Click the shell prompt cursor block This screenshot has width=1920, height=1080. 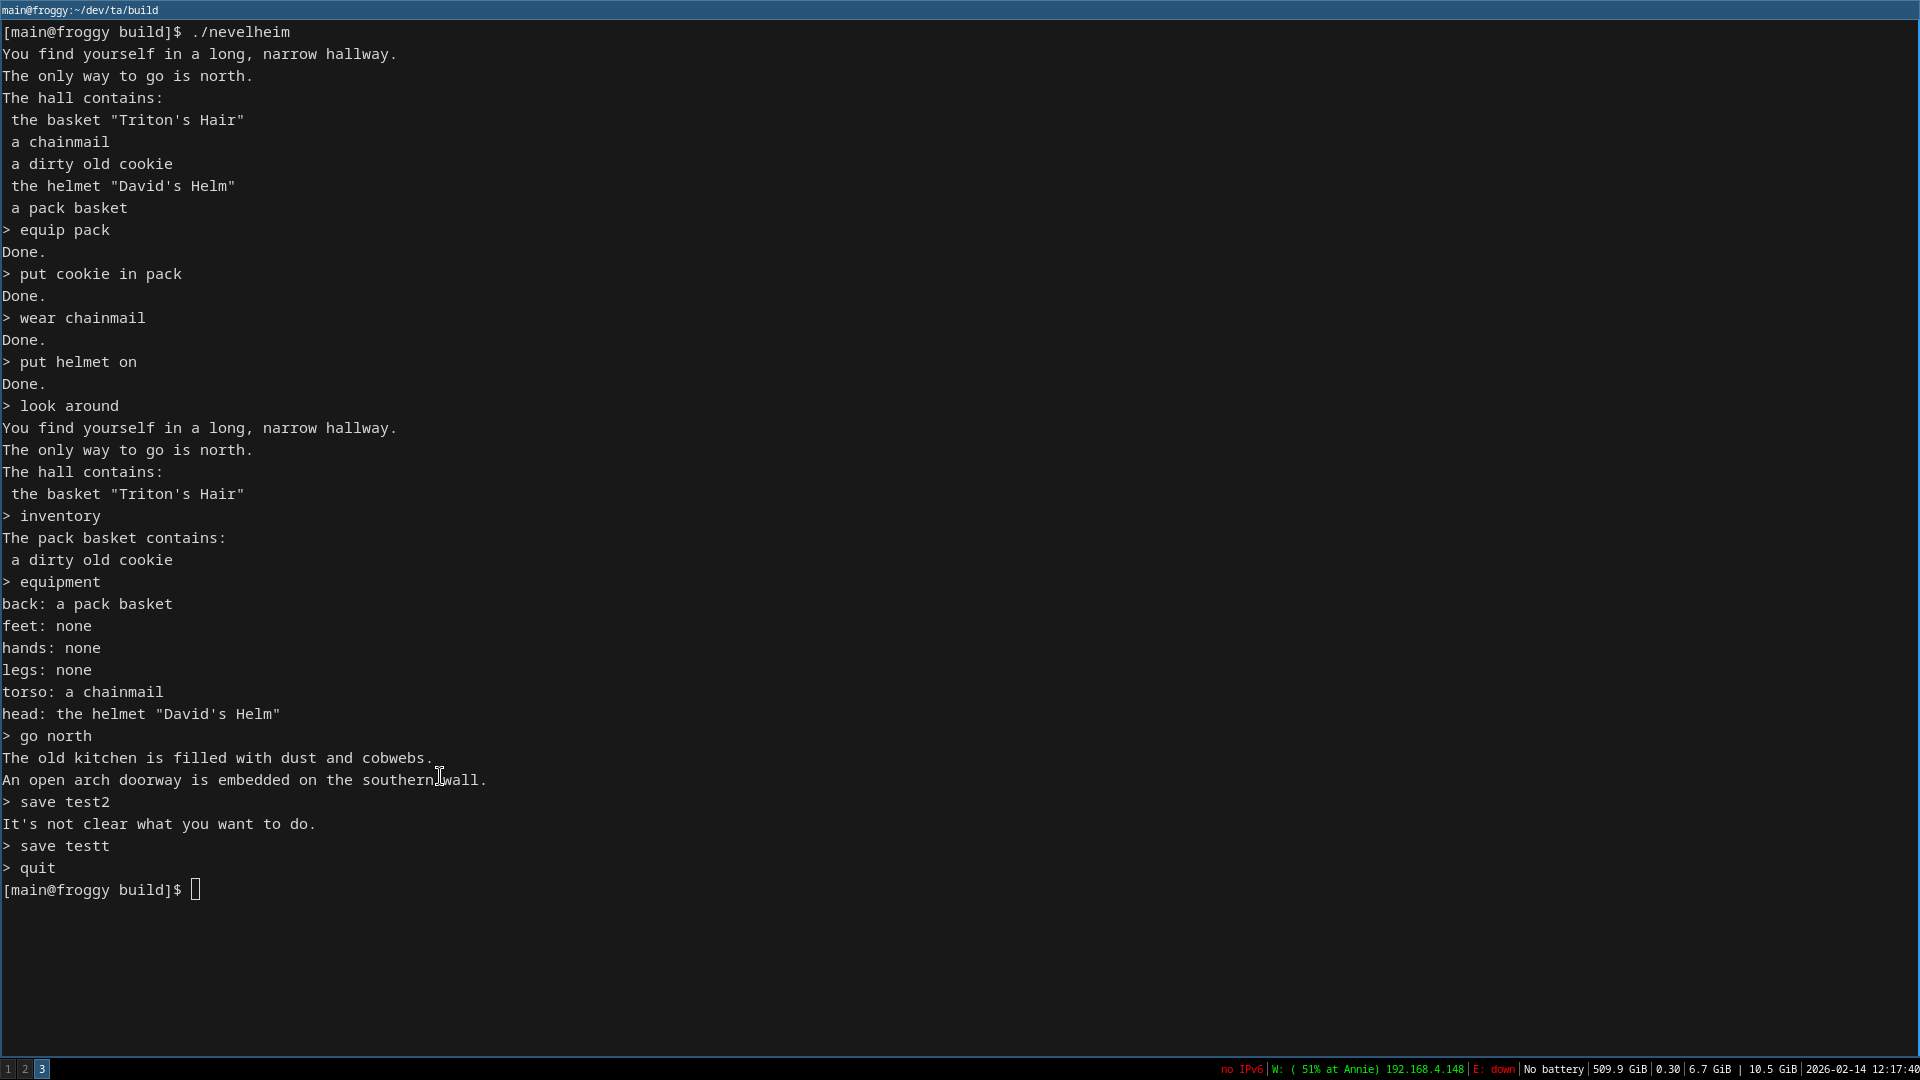tap(196, 890)
